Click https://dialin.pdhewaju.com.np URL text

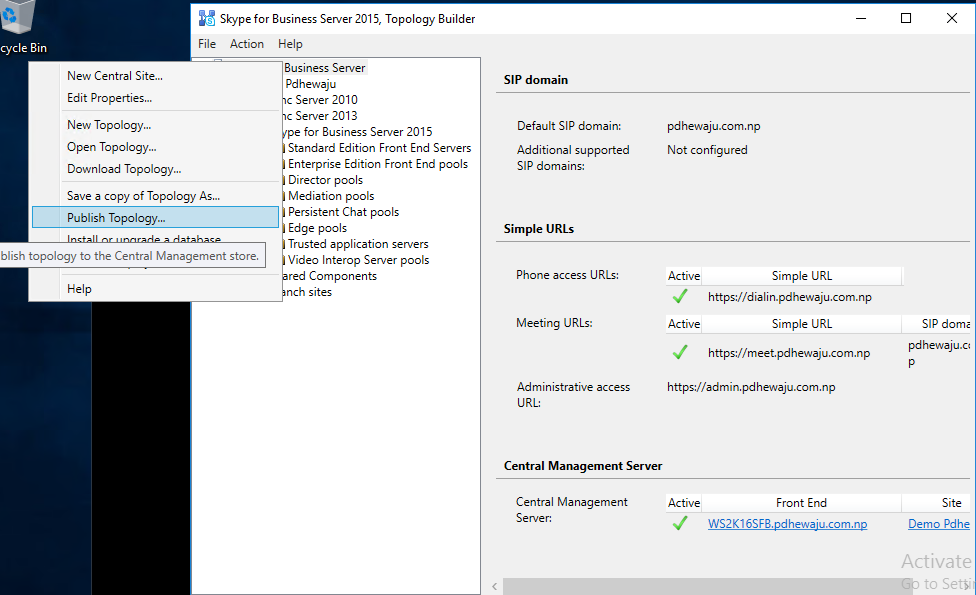click(789, 297)
